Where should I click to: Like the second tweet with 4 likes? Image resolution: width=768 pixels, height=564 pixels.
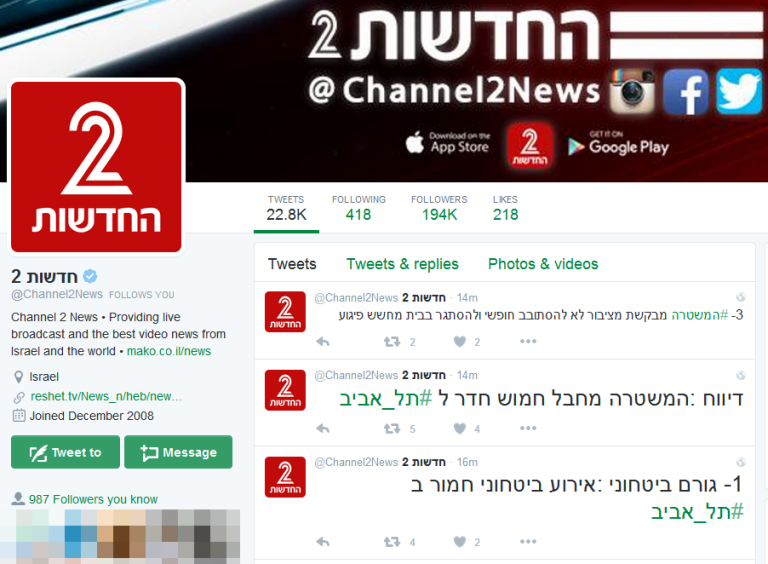pyautogui.click(x=459, y=428)
